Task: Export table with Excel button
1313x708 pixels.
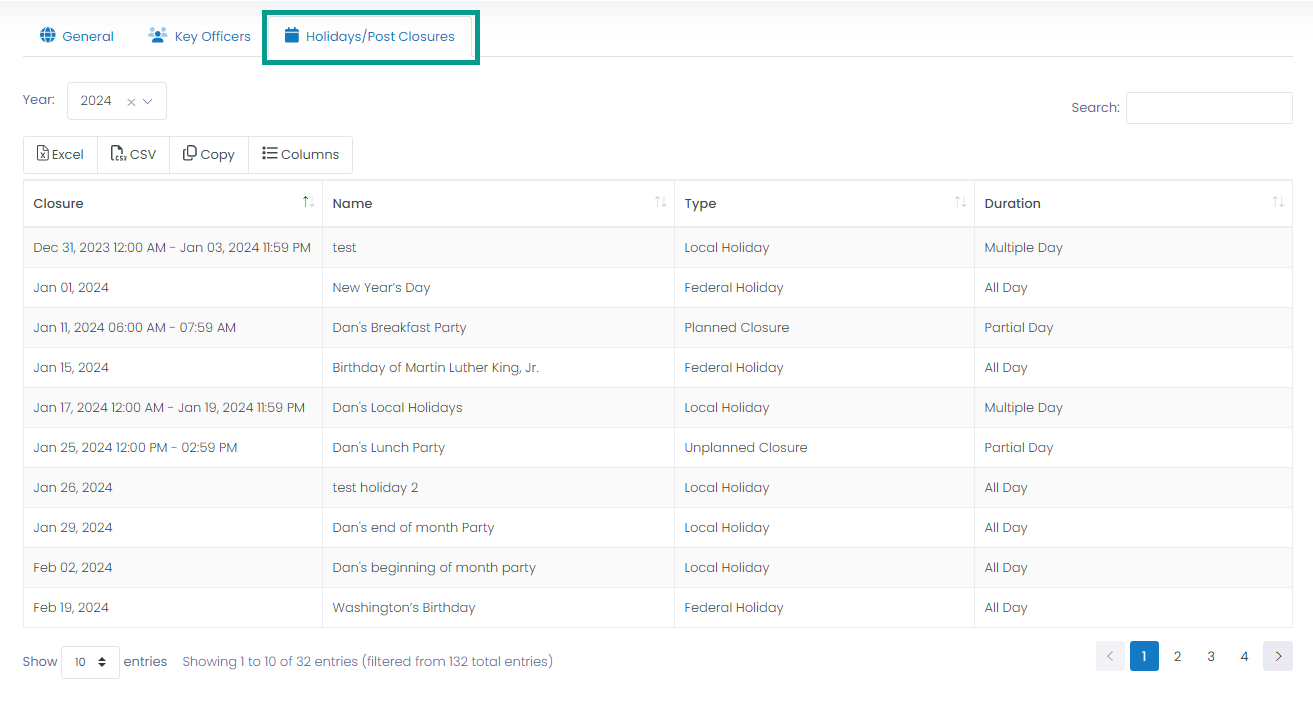Action: point(60,154)
